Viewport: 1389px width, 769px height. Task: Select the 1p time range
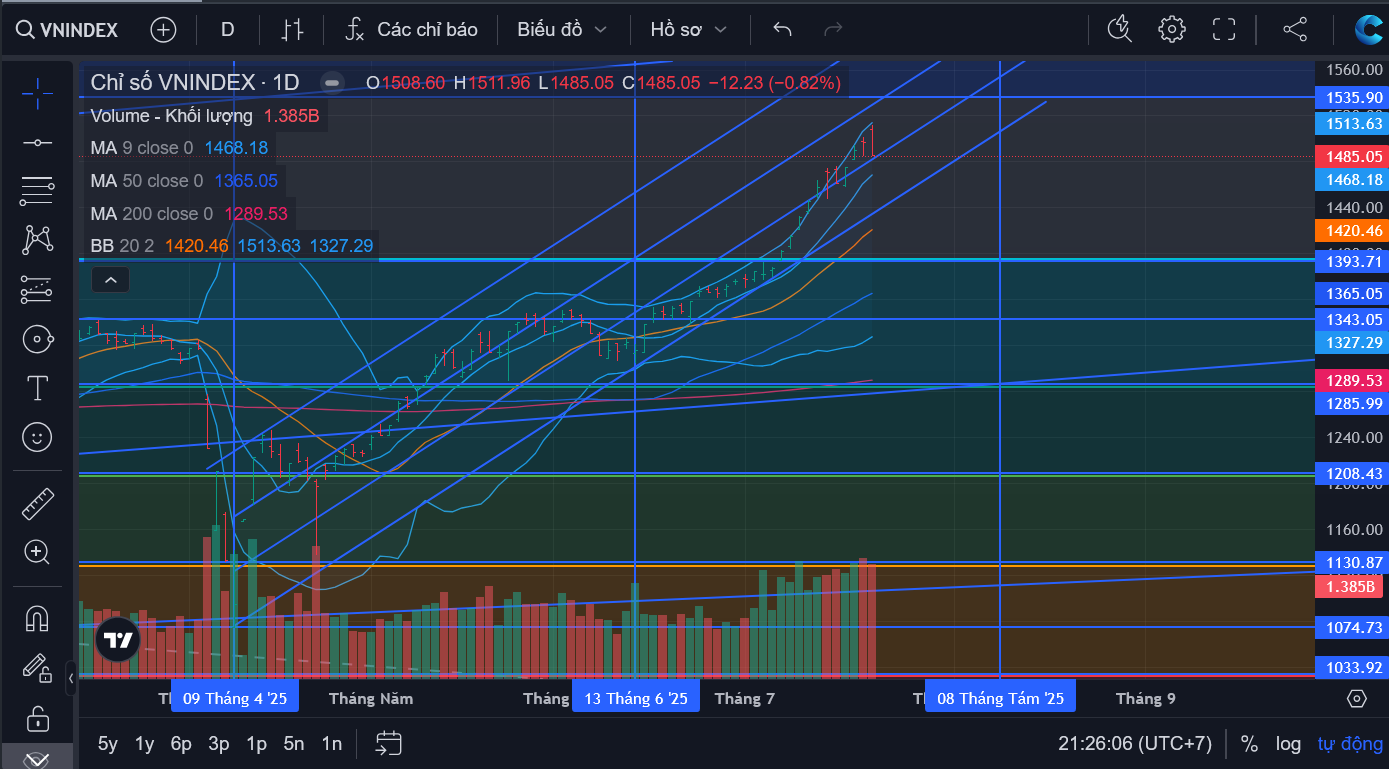(x=257, y=744)
